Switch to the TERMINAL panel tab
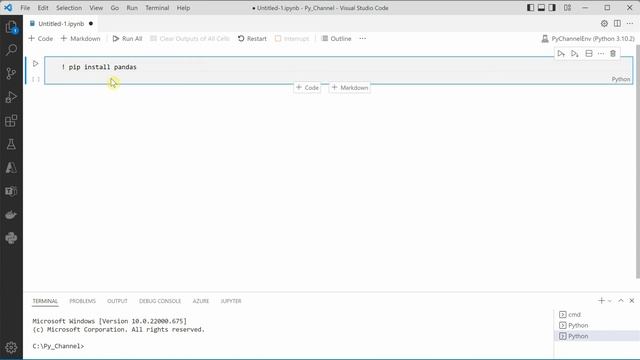 point(45,301)
